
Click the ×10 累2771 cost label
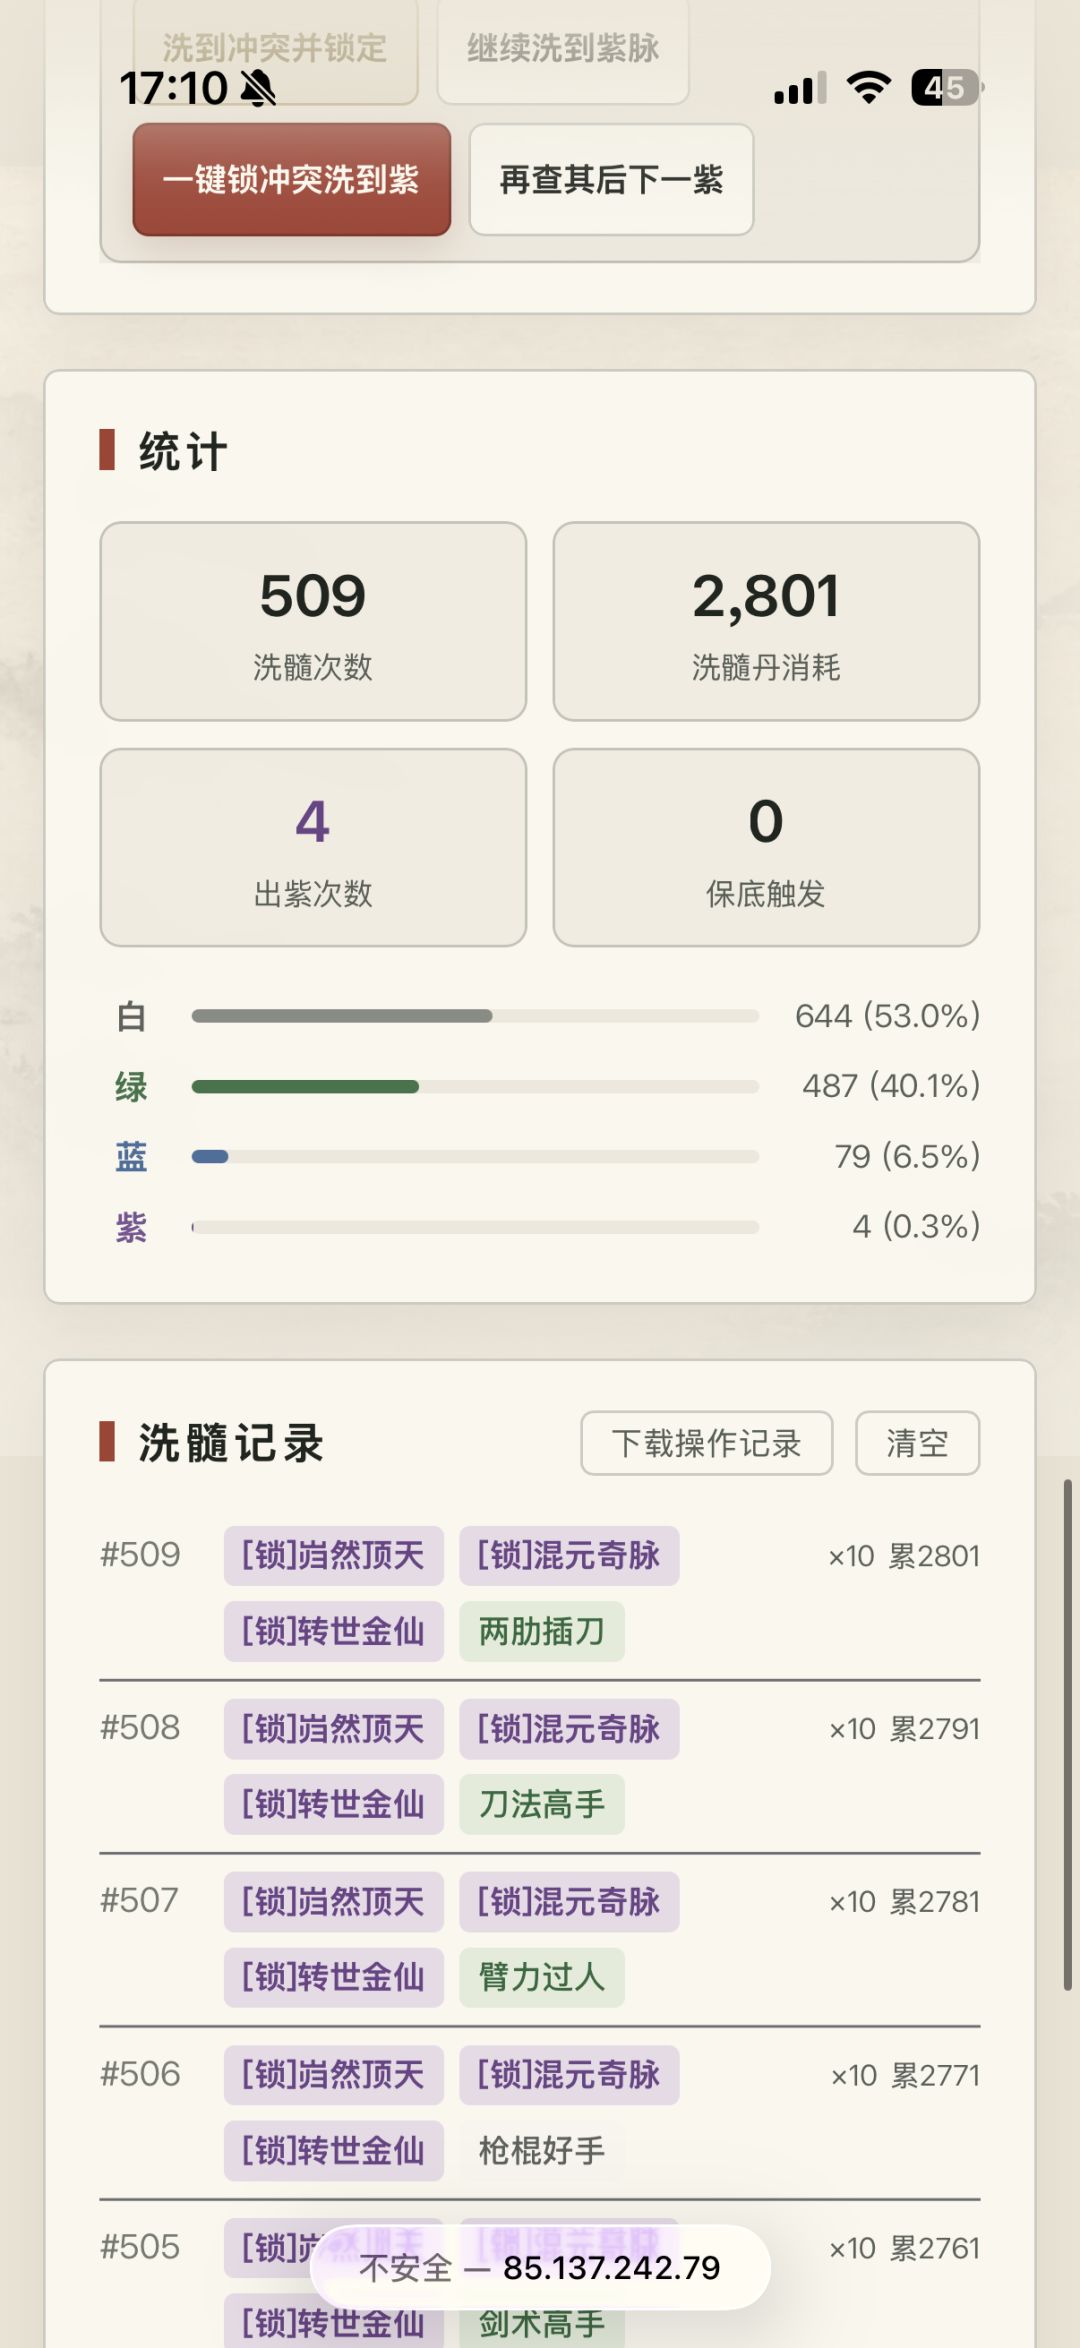904,2075
